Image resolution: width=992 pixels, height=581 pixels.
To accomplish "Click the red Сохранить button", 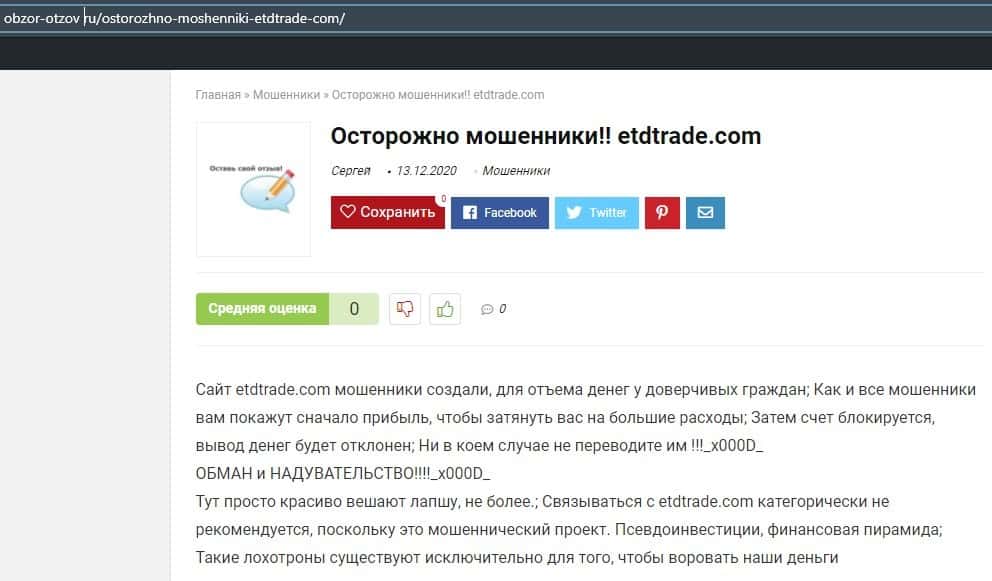I will coord(387,212).
